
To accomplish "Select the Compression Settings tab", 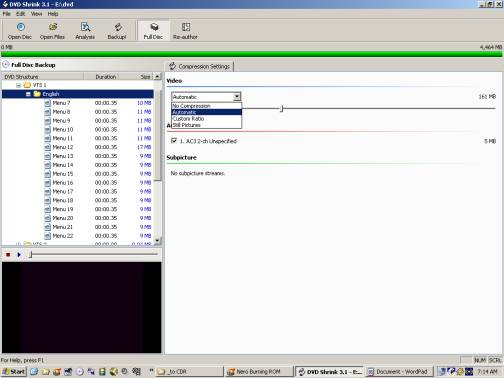I will [x=200, y=66].
